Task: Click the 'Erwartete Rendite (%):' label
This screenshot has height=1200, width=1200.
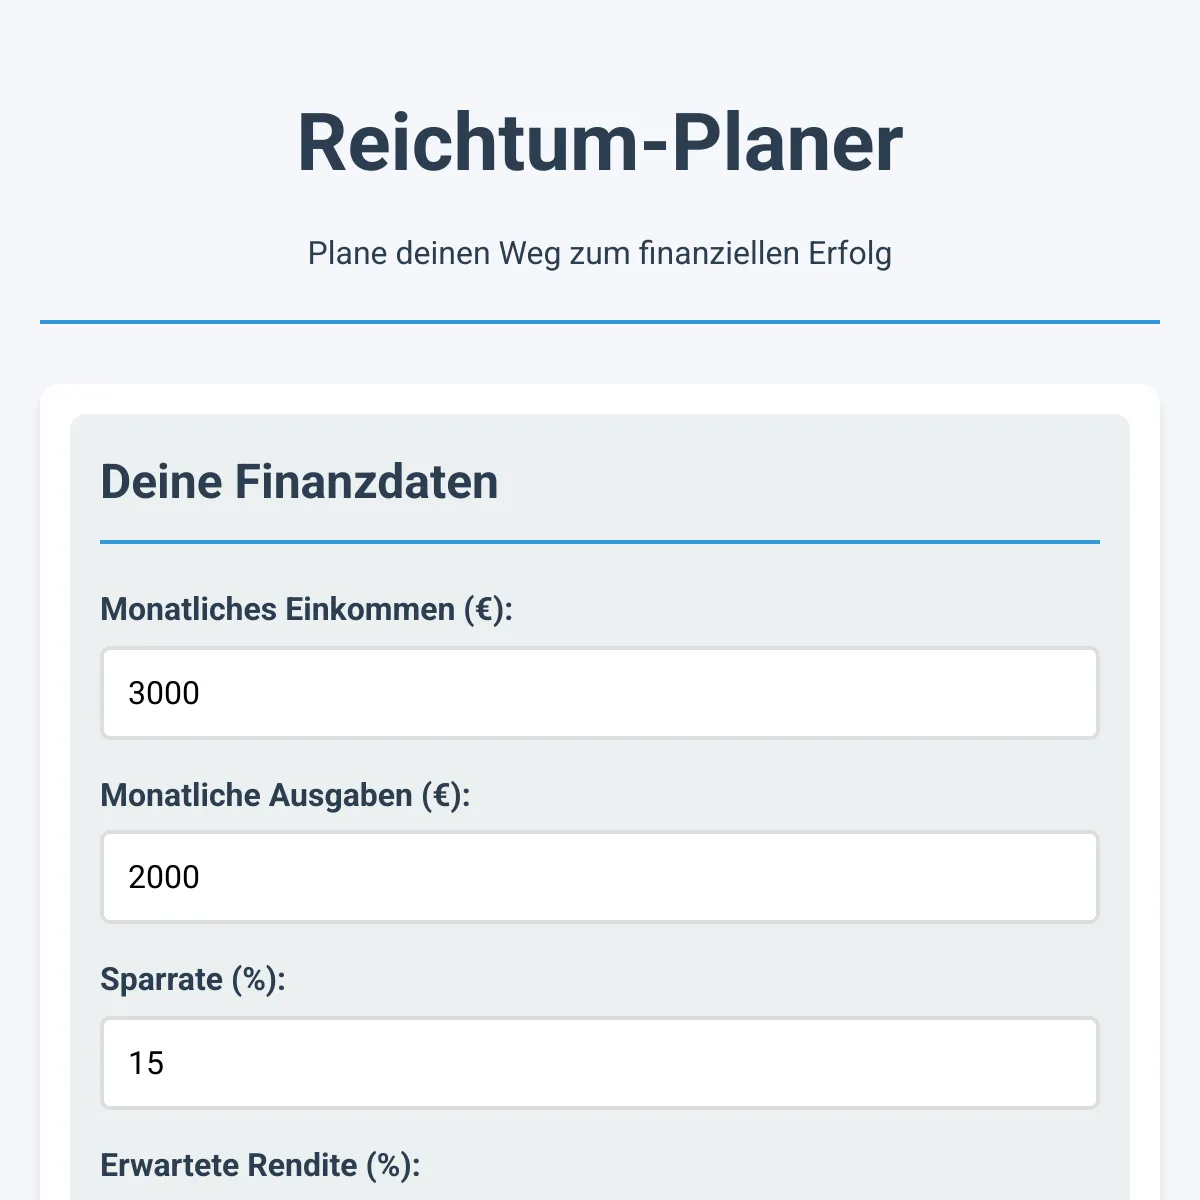Action: (x=260, y=1165)
